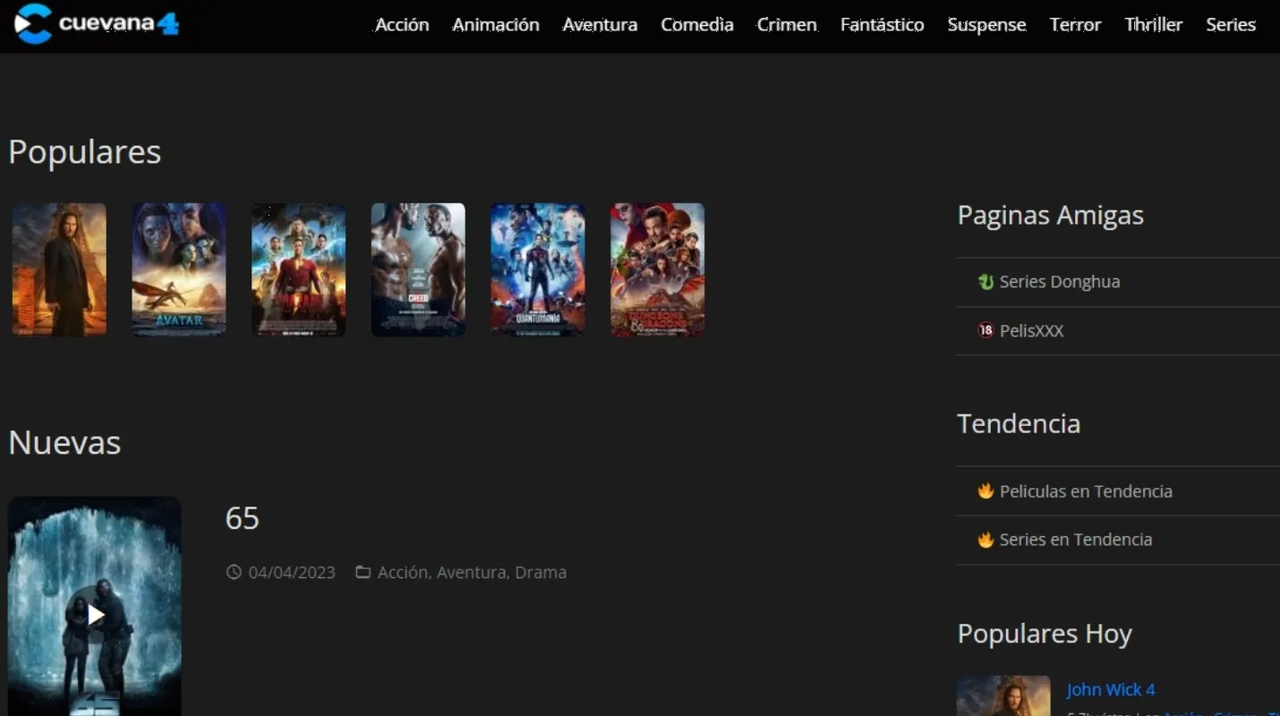This screenshot has height=716, width=1280.
Task: Open the Fantástico genre menu
Action: (882, 25)
